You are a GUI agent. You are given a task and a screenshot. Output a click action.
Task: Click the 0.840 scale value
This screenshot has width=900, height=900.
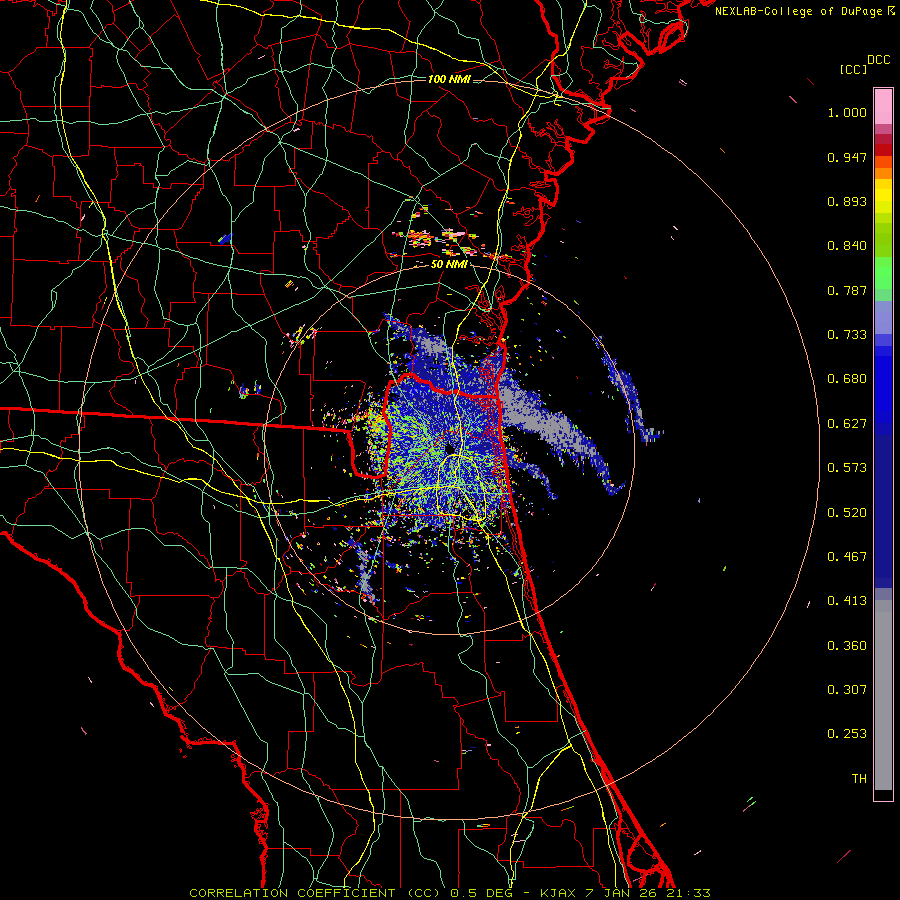tap(847, 246)
